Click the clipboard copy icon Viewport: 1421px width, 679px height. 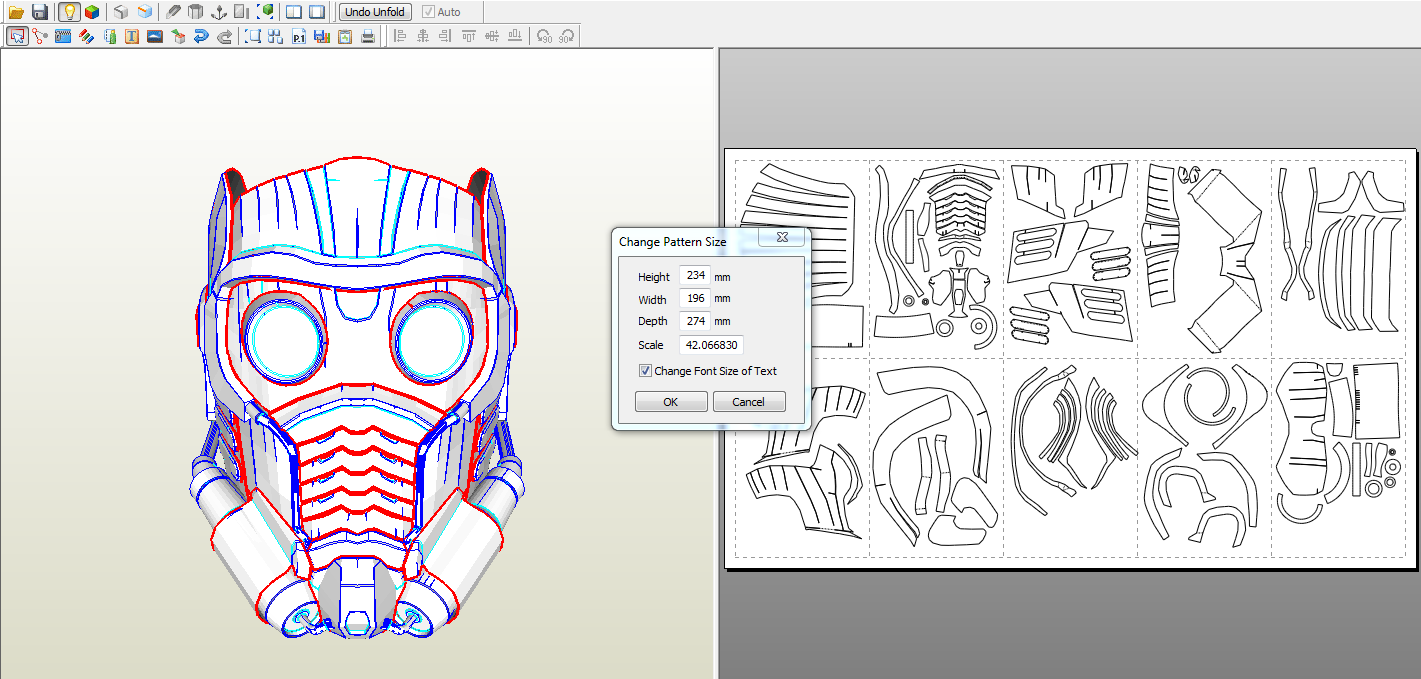click(x=345, y=37)
